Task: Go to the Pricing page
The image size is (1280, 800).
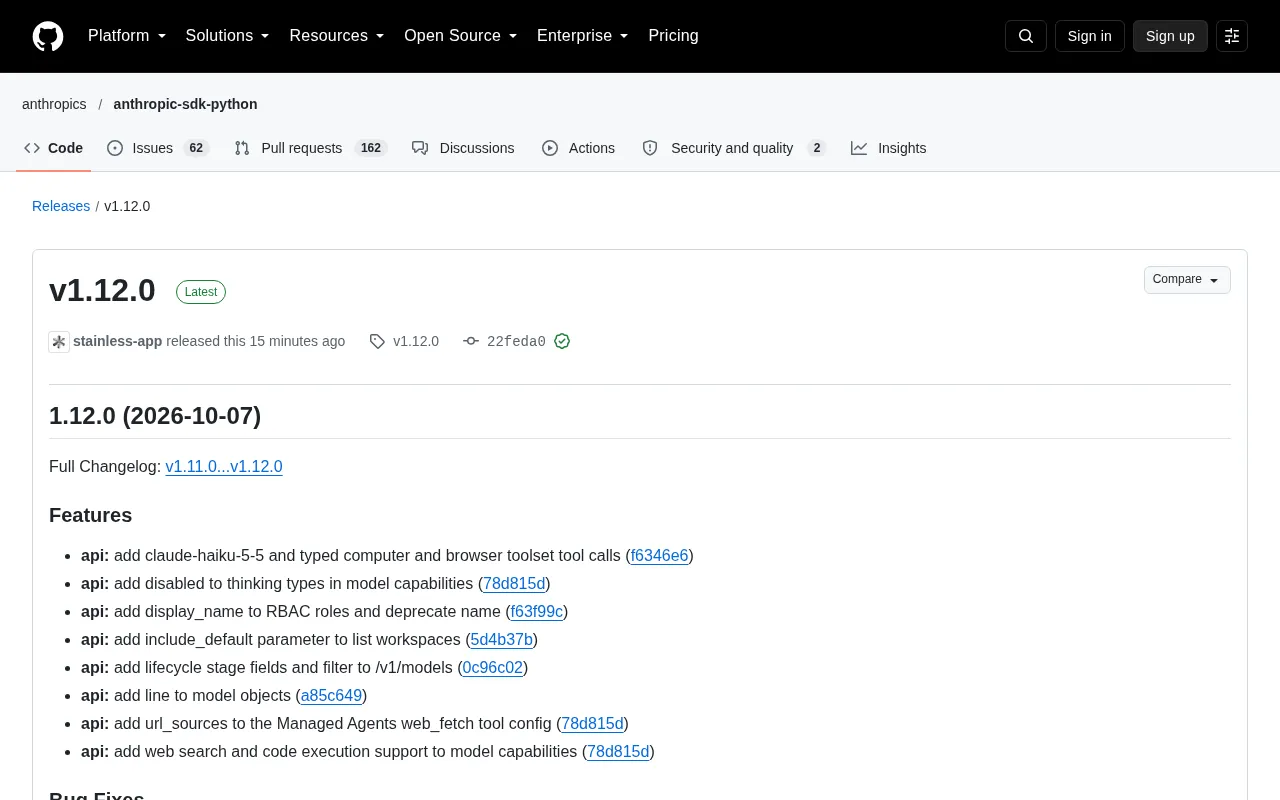Action: [x=673, y=36]
